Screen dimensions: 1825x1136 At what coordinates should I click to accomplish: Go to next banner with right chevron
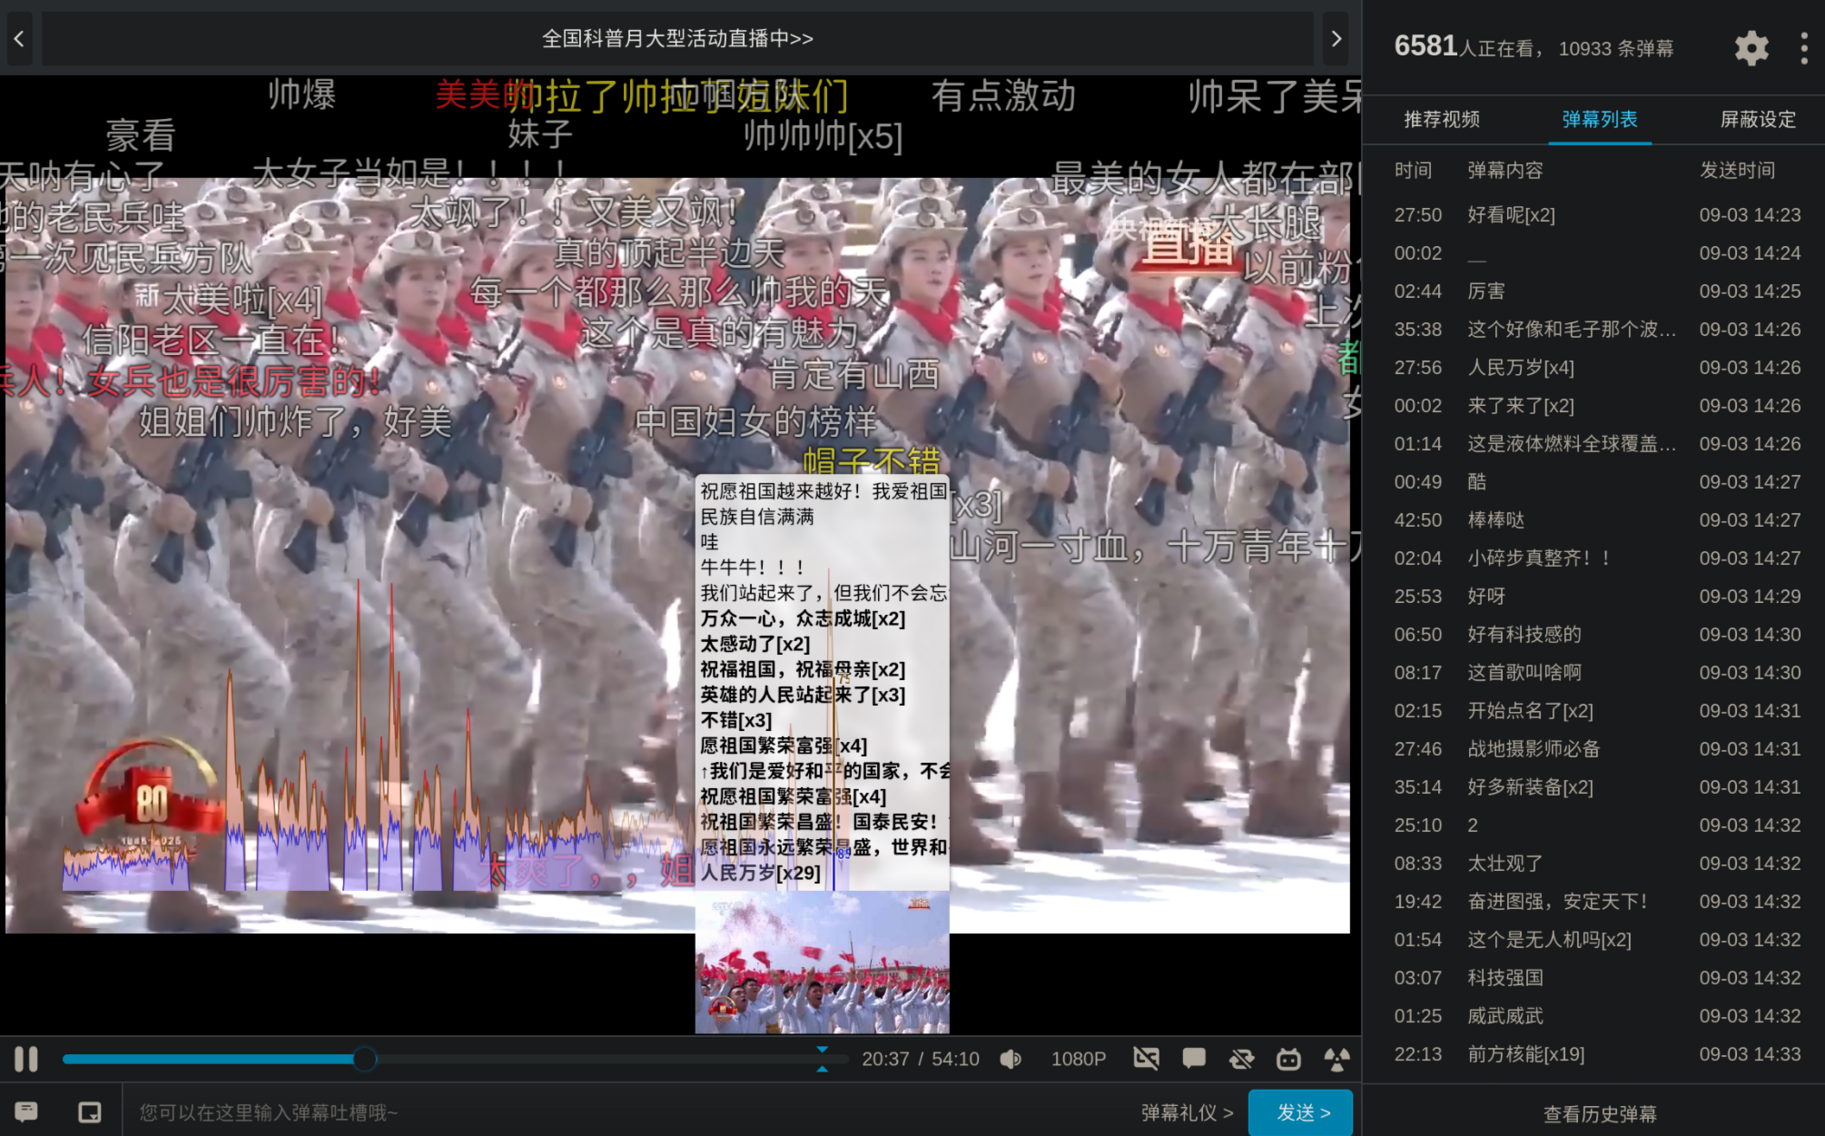click(x=1336, y=39)
